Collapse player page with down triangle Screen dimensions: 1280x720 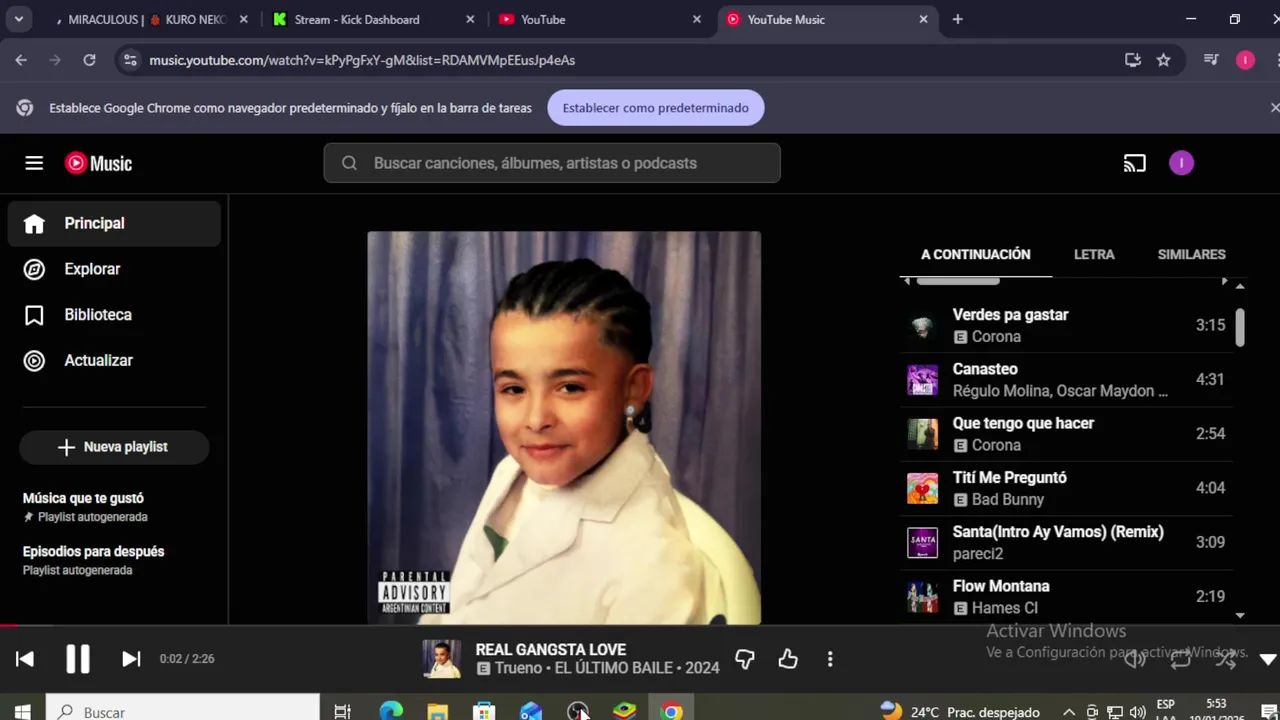(1268, 659)
